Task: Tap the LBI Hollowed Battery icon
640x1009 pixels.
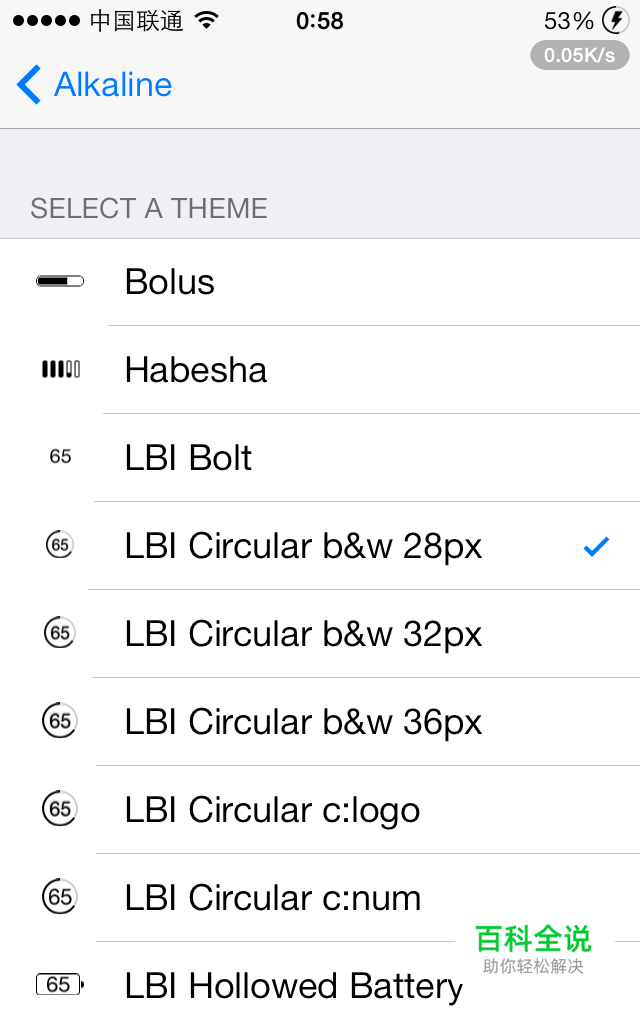Action: point(60,985)
